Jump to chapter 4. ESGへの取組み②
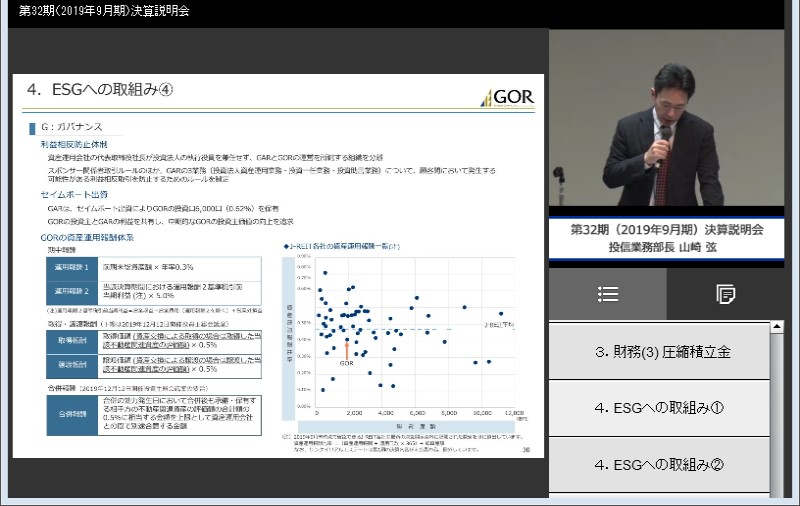 [x=659, y=465]
